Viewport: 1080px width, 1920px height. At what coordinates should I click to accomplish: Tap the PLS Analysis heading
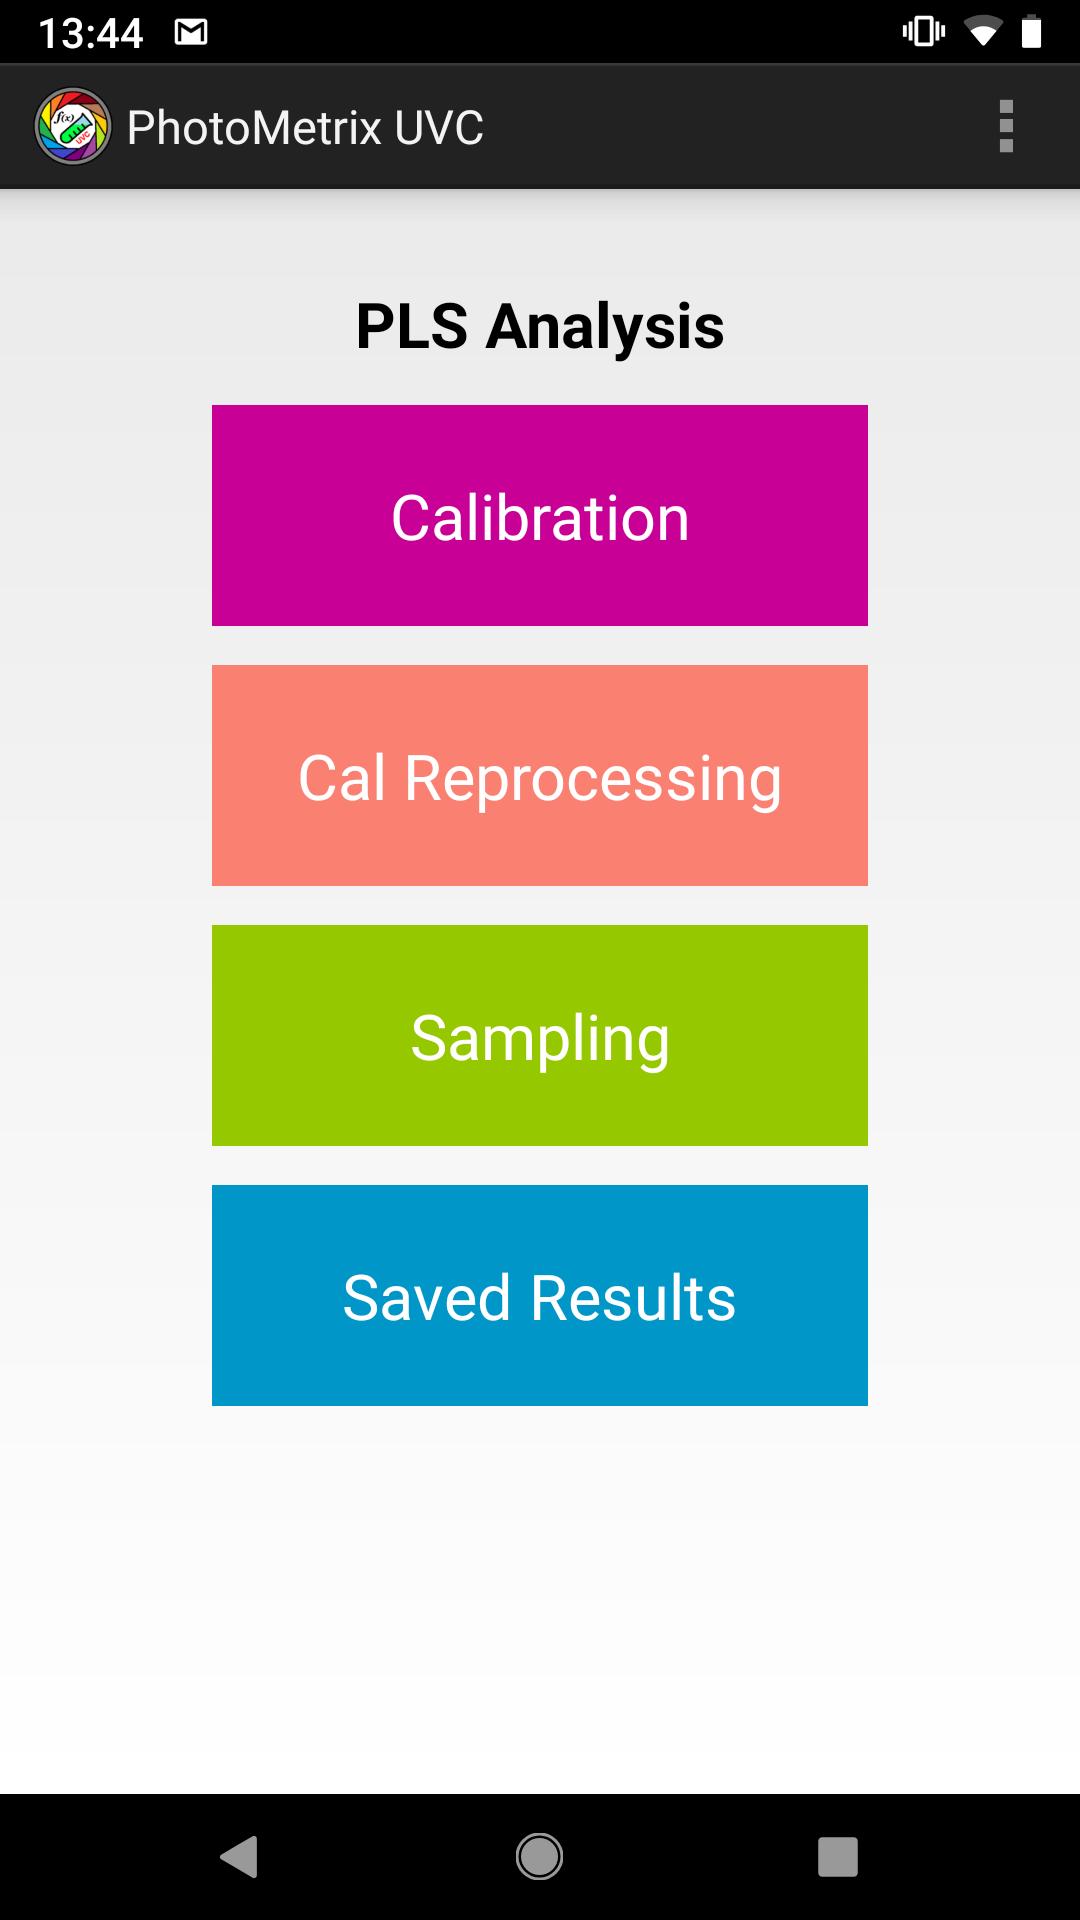(x=540, y=326)
